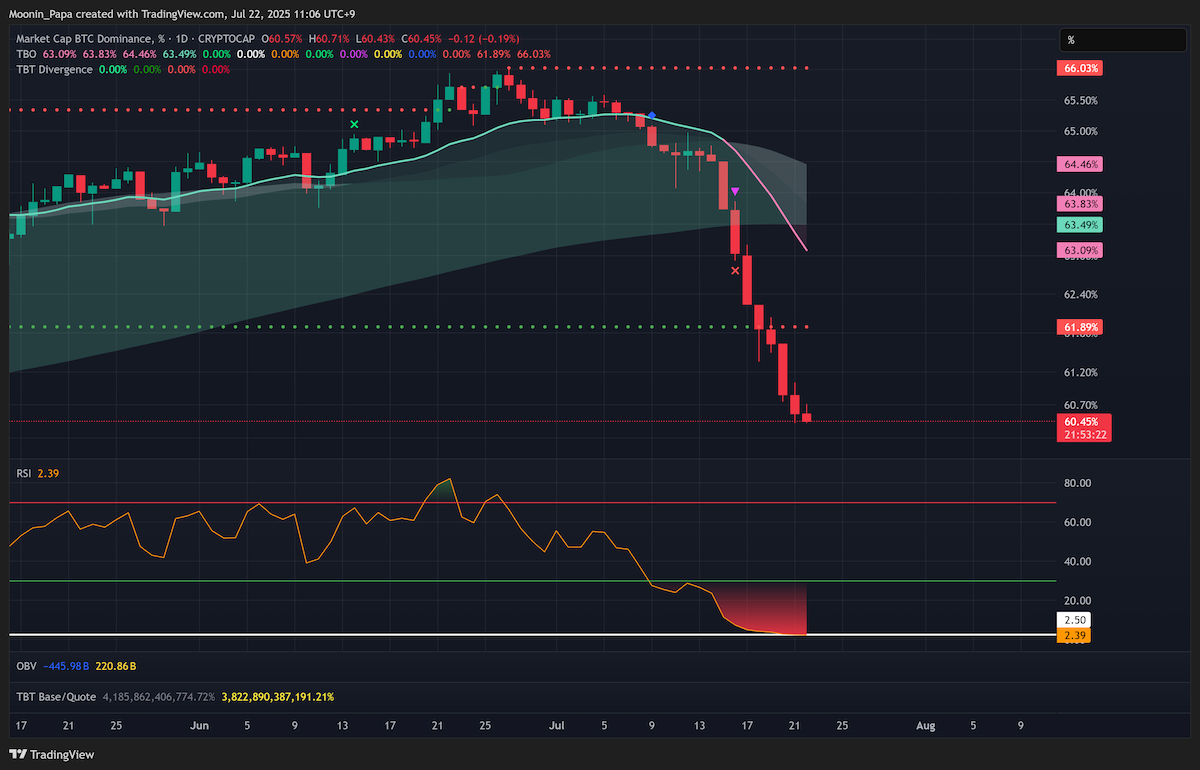Click the blue diamond marker on the chart
This screenshot has width=1200, height=770.
tap(652, 116)
